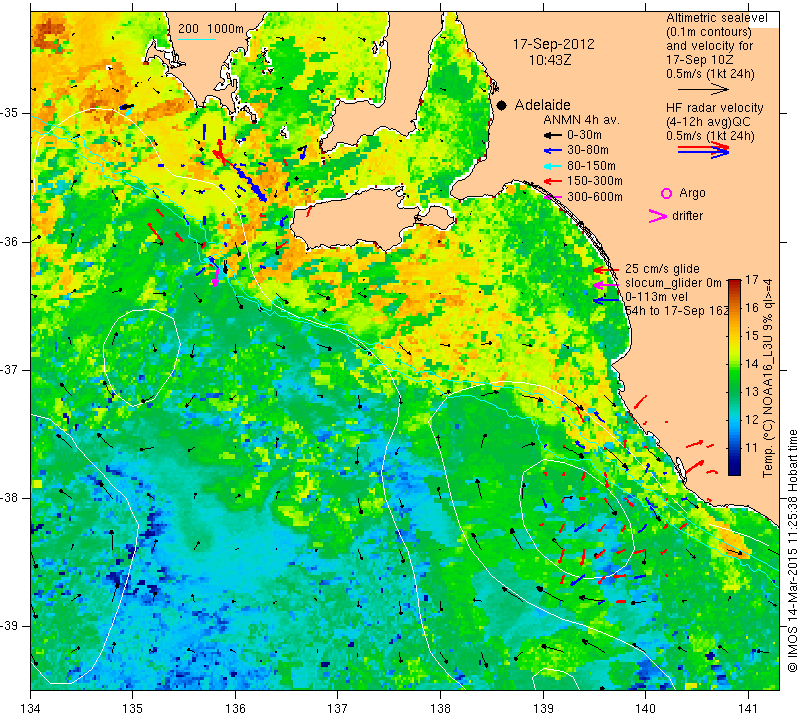Screen dimensions: 800x720
Task: Click the black Adelaide city marker dot
Action: (x=502, y=105)
